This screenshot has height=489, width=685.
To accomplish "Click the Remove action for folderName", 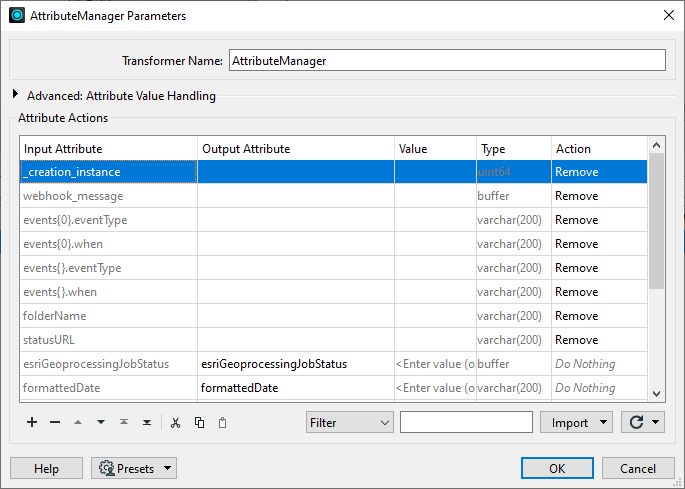I will [x=599, y=316].
